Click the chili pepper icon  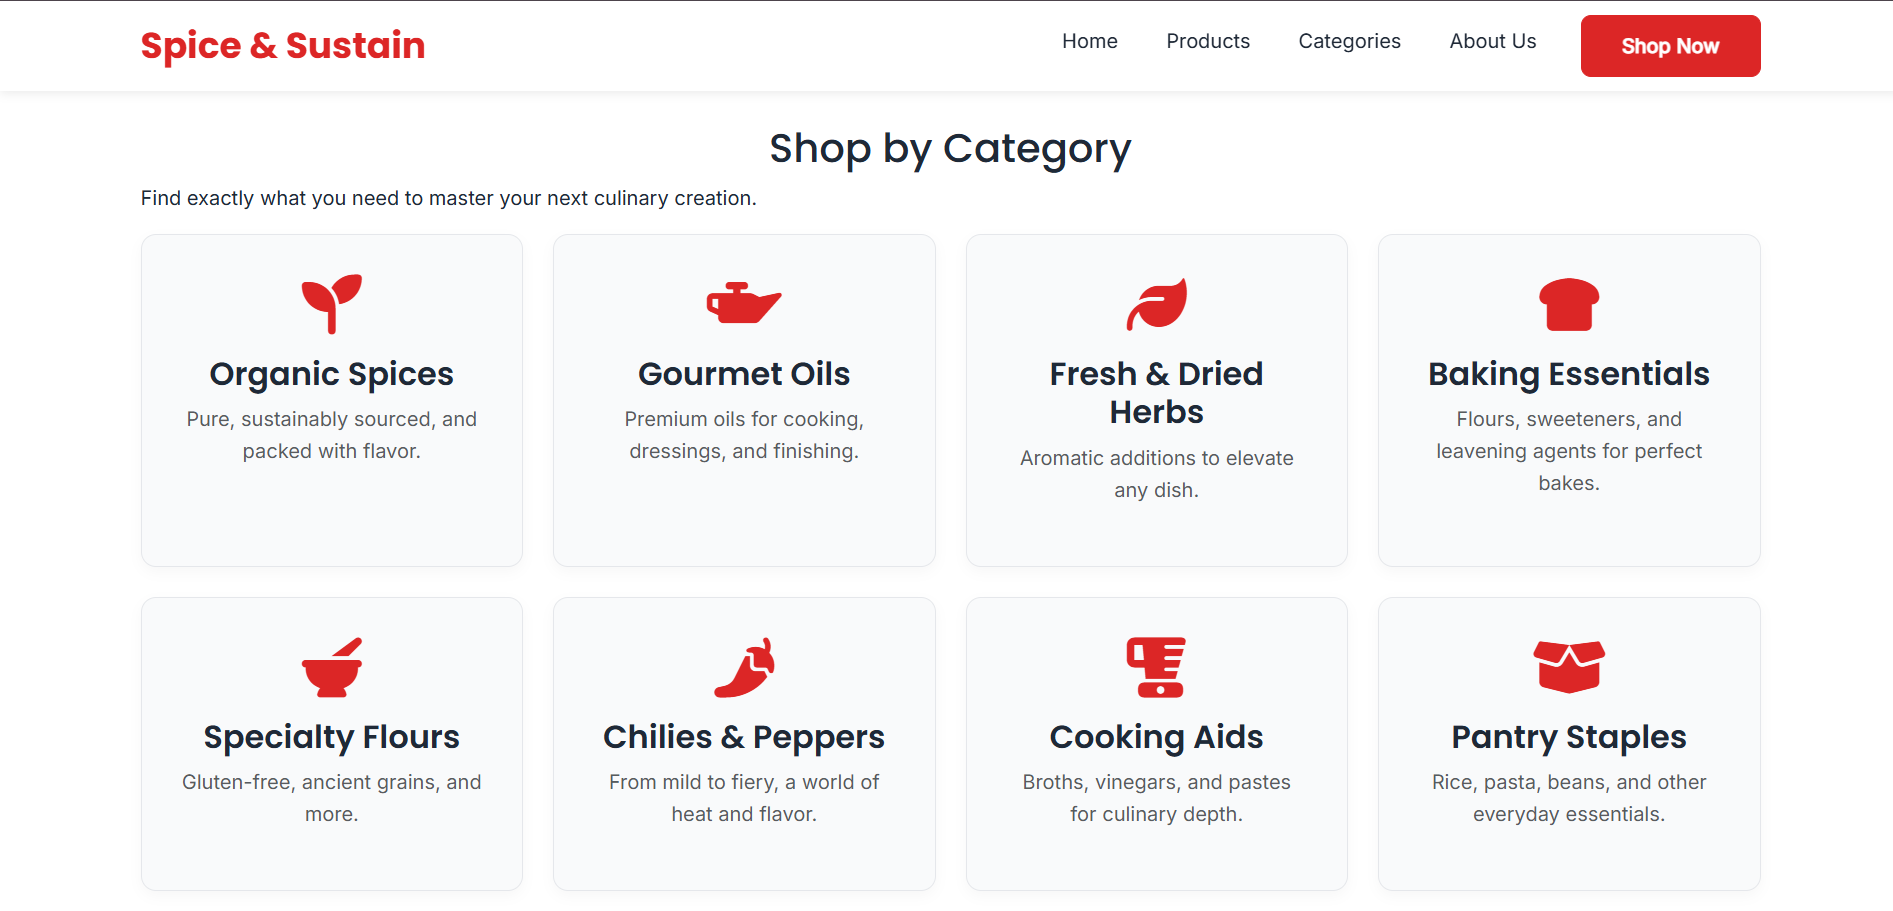pyautogui.click(x=744, y=667)
